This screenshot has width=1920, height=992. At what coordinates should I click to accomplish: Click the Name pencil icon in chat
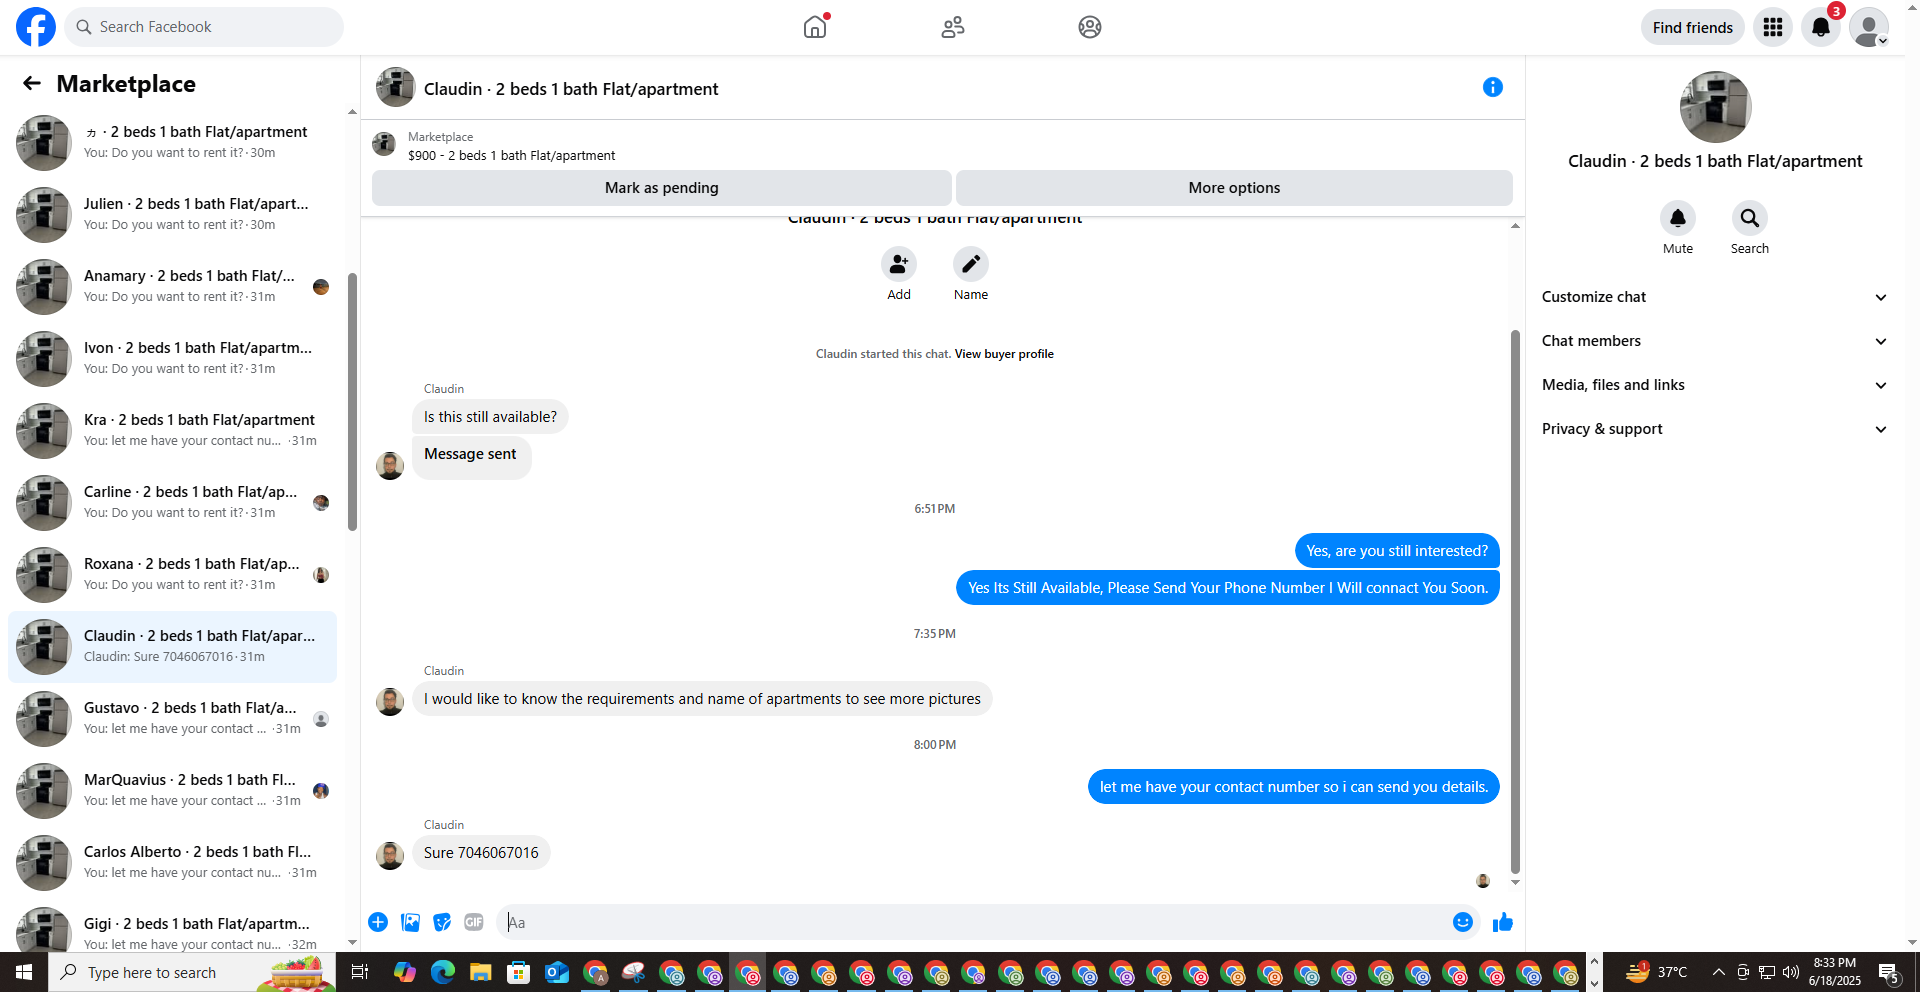point(971,264)
